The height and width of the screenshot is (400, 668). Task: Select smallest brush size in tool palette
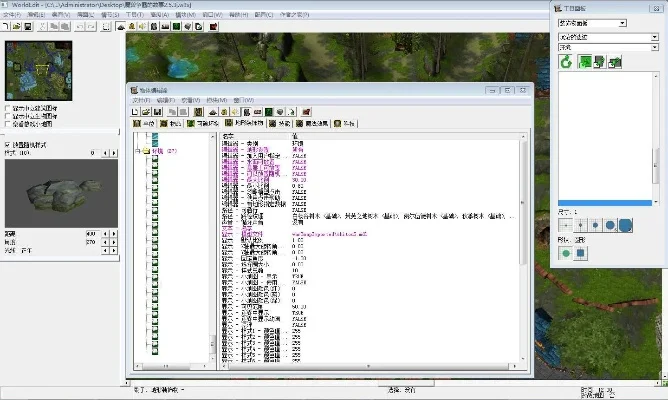tap(566, 225)
